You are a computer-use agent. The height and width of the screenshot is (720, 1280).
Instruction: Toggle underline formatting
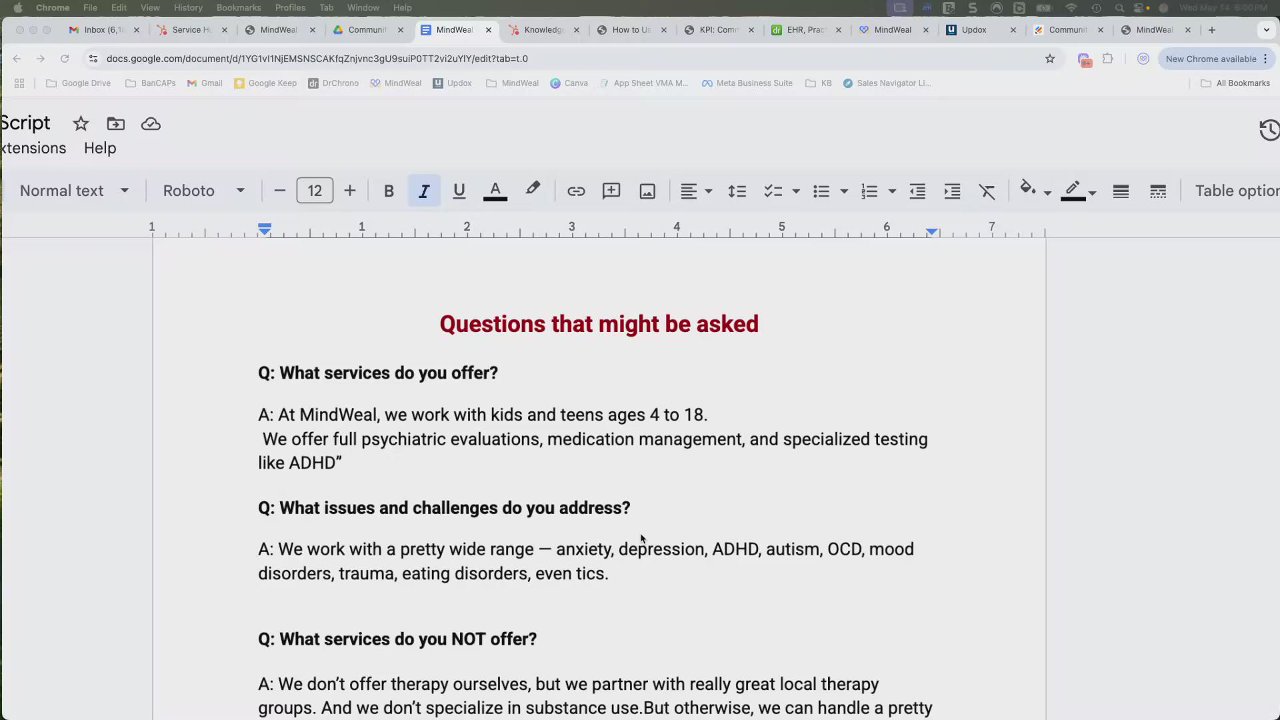tap(459, 191)
